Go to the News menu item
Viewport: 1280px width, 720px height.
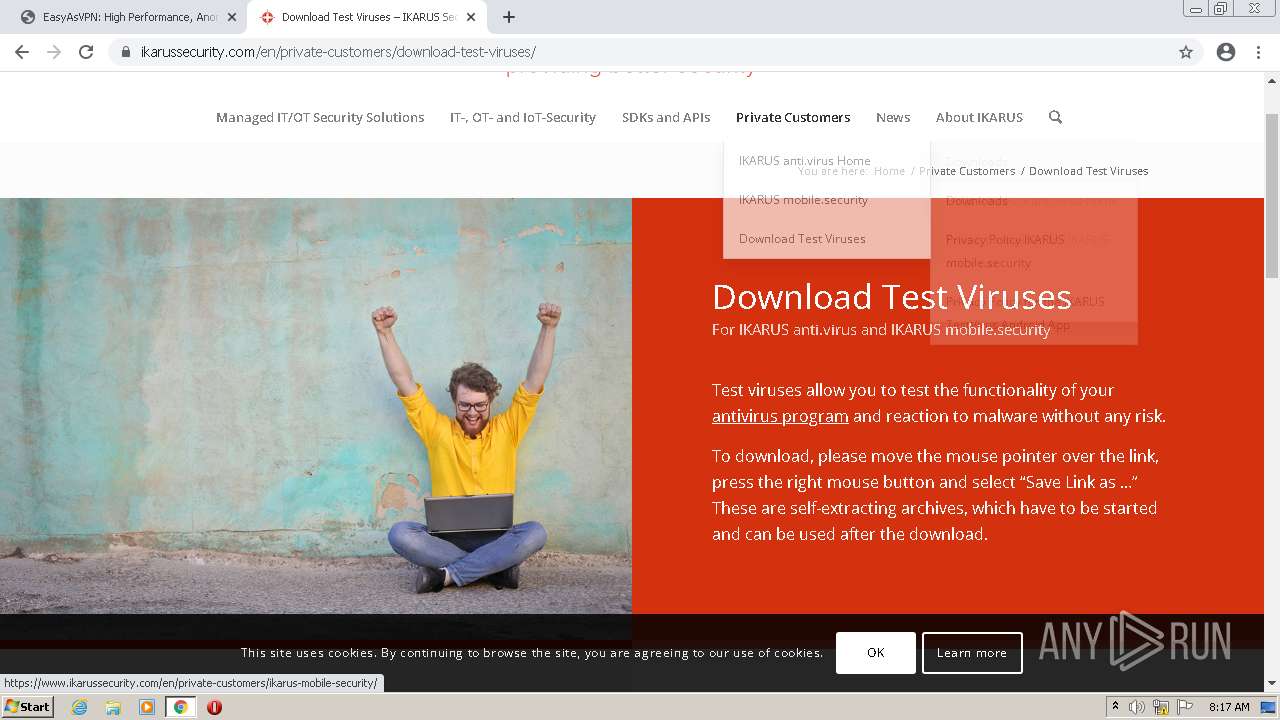tap(893, 117)
